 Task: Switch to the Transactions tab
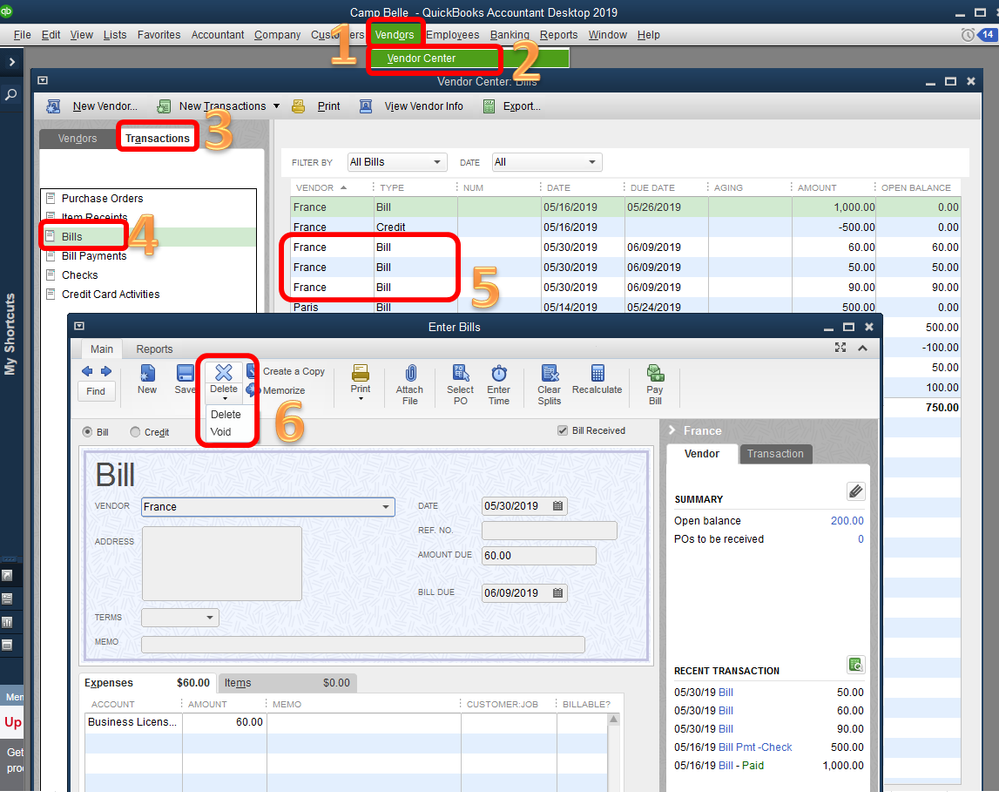point(157,138)
